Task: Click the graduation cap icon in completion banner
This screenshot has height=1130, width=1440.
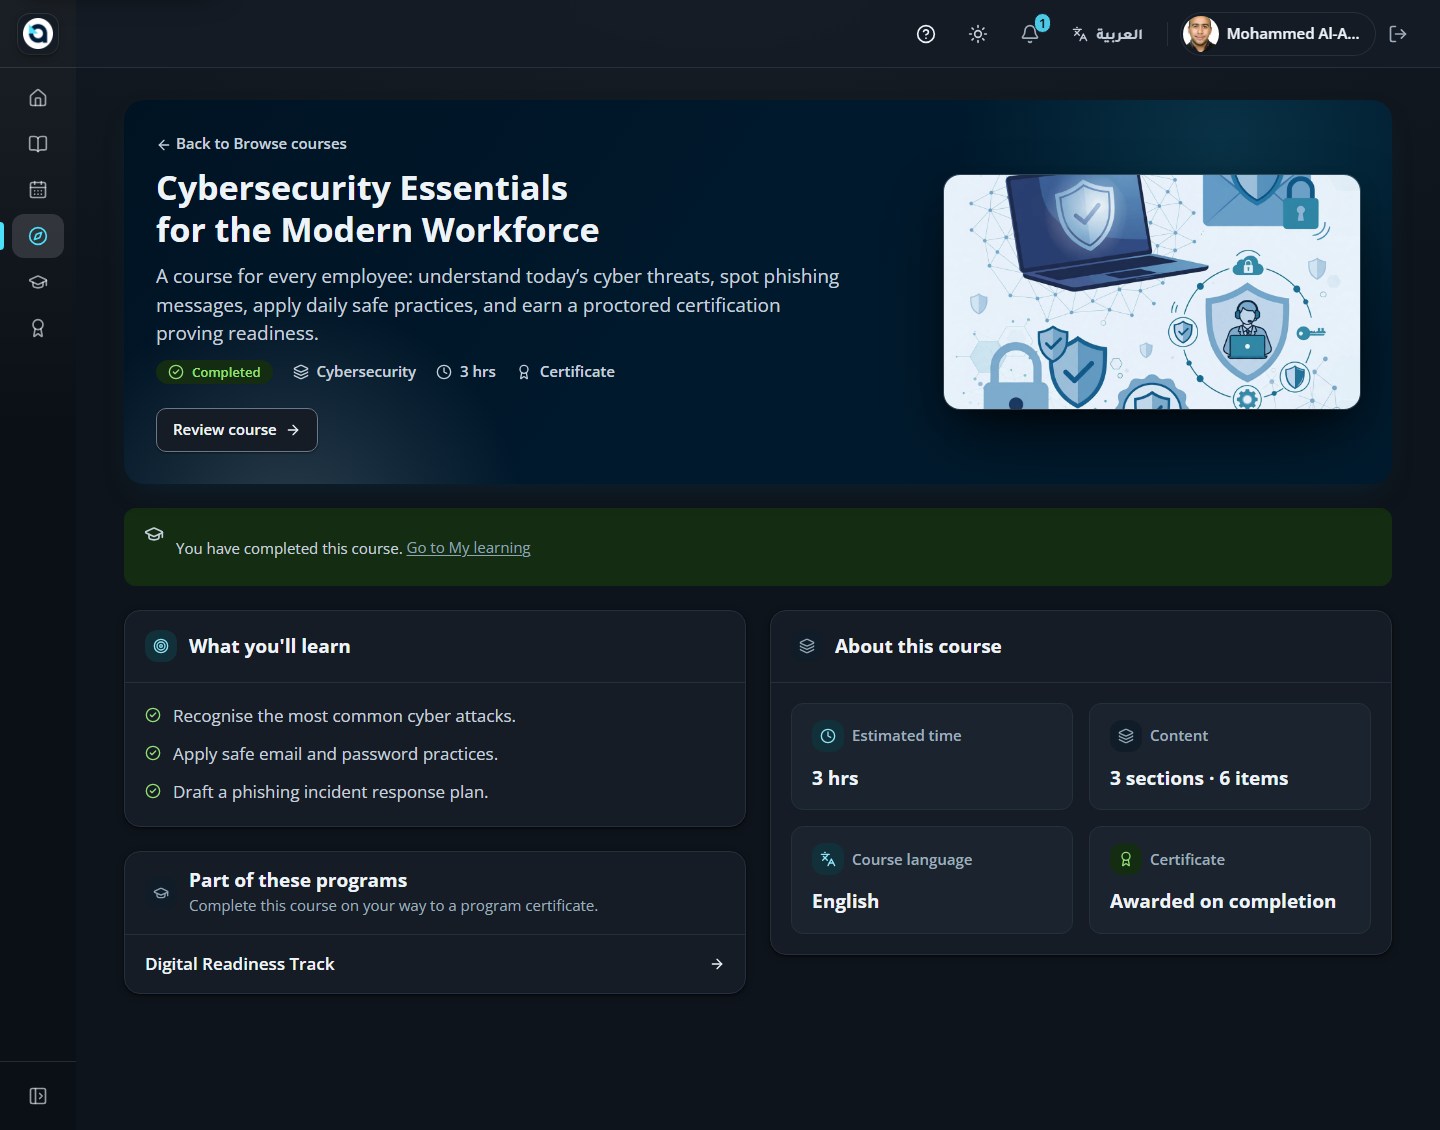Action: (x=154, y=534)
